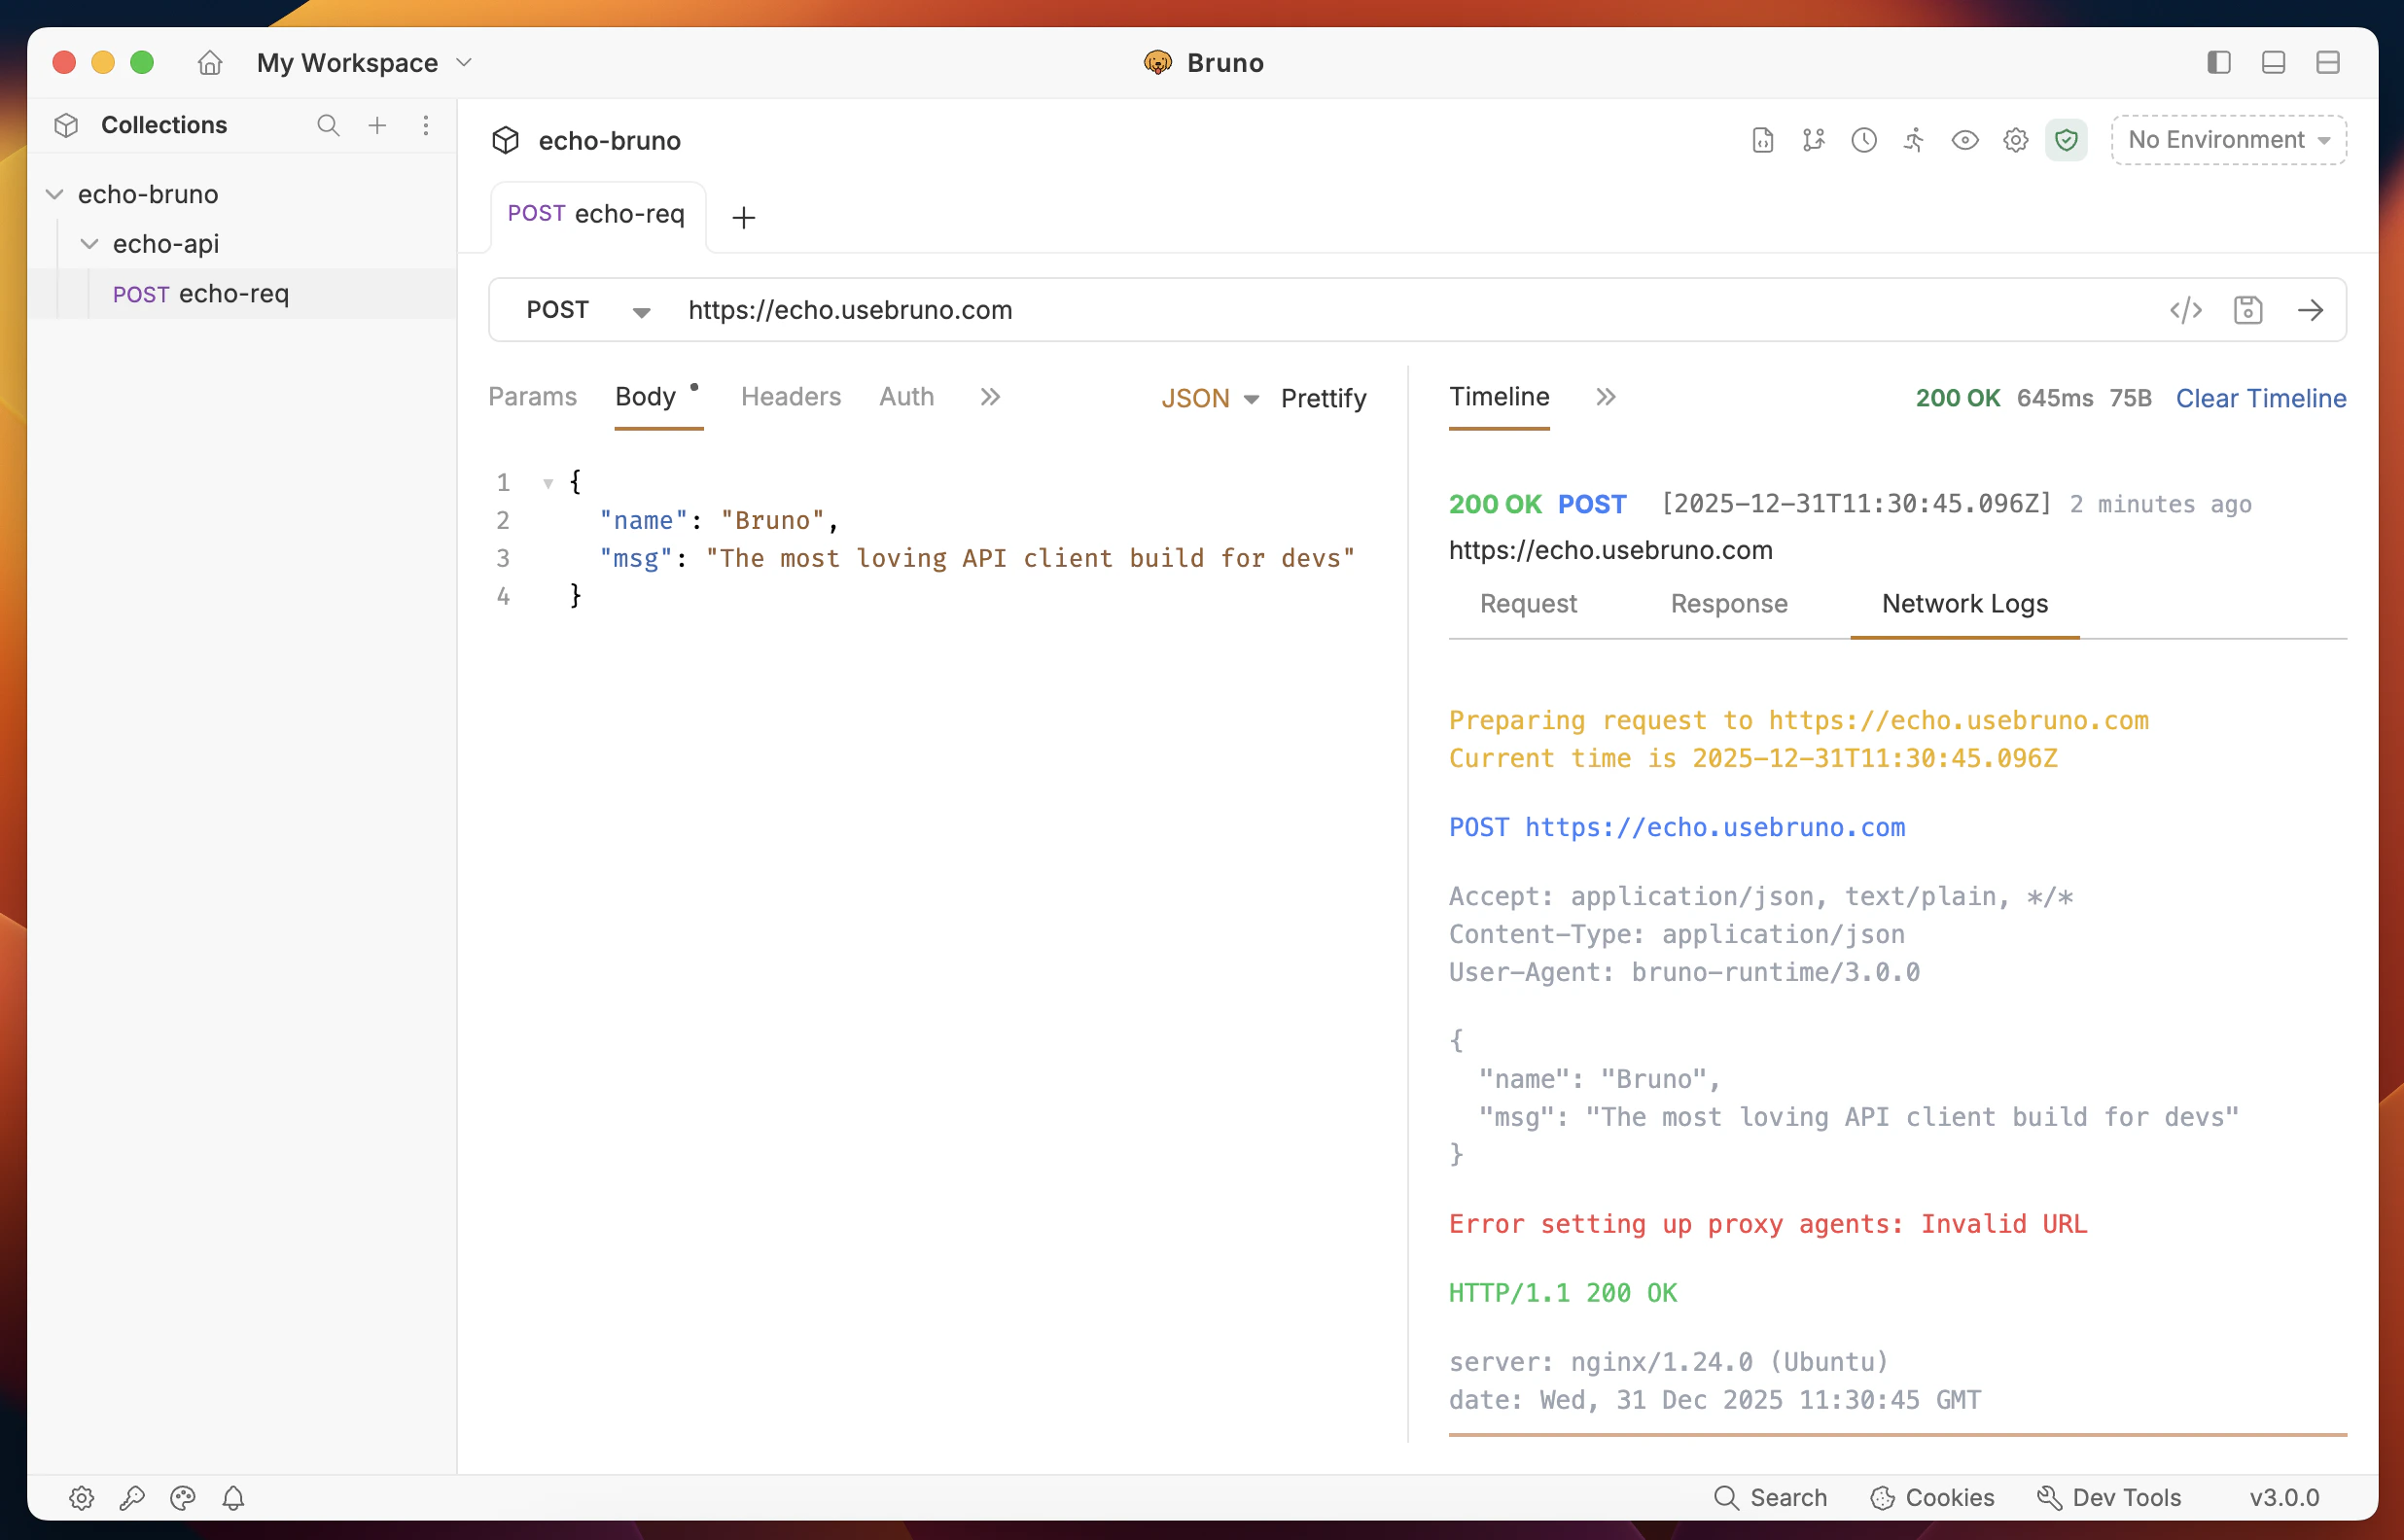Click the home icon in title bar
Screen dimensions: 2404x1540
tap(209, 63)
